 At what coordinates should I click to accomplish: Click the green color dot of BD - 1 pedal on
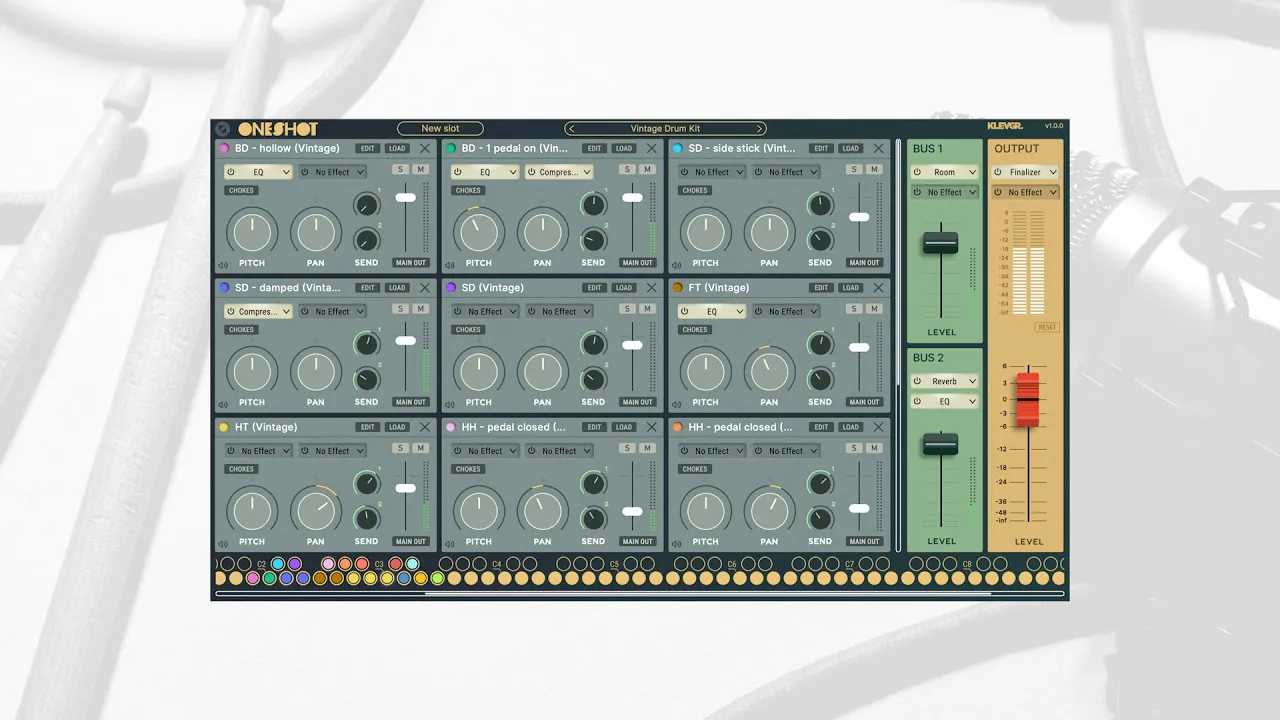click(x=451, y=148)
